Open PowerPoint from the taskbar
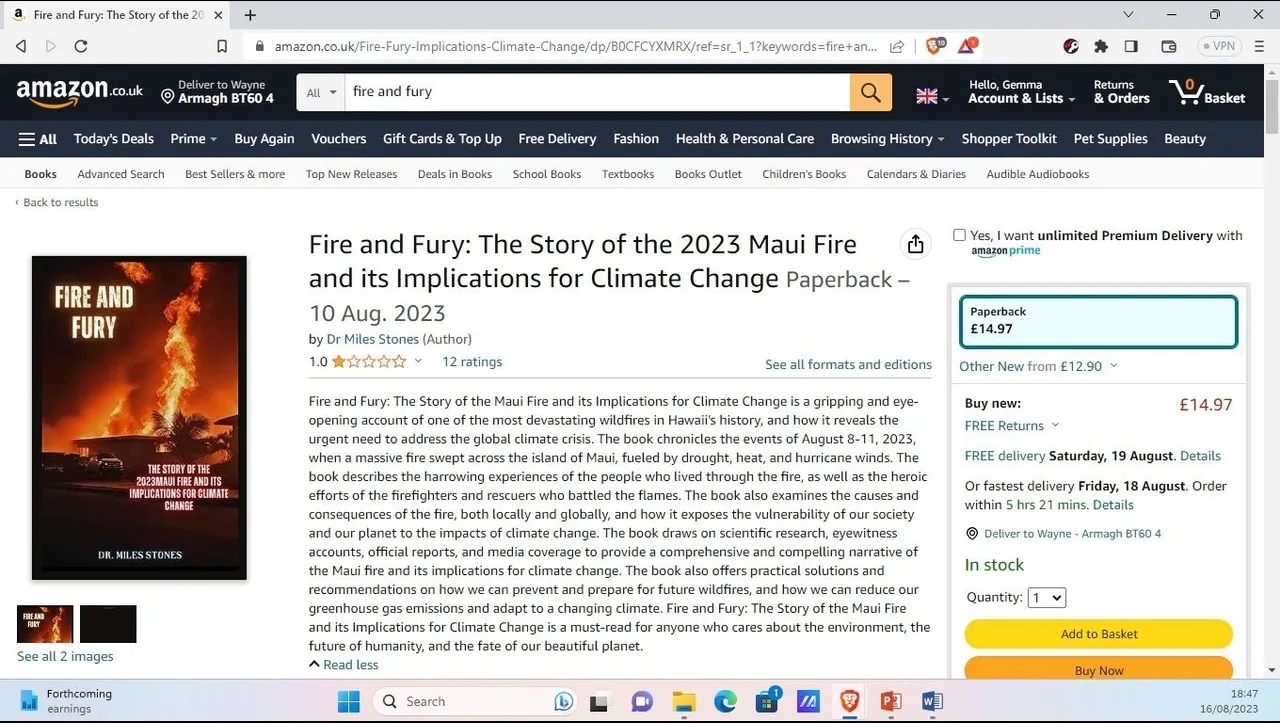The height and width of the screenshot is (723, 1280). click(x=891, y=701)
